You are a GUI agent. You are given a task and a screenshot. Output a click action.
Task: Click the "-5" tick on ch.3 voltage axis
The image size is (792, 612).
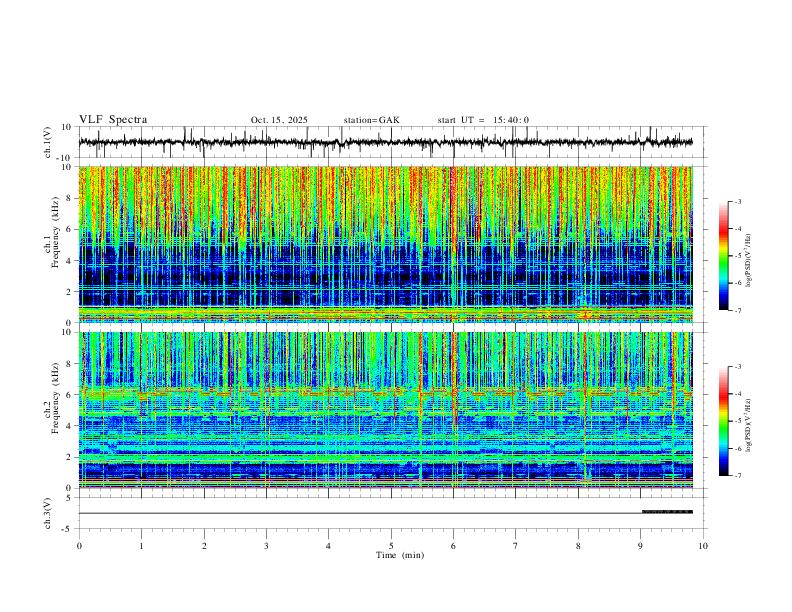point(68,529)
